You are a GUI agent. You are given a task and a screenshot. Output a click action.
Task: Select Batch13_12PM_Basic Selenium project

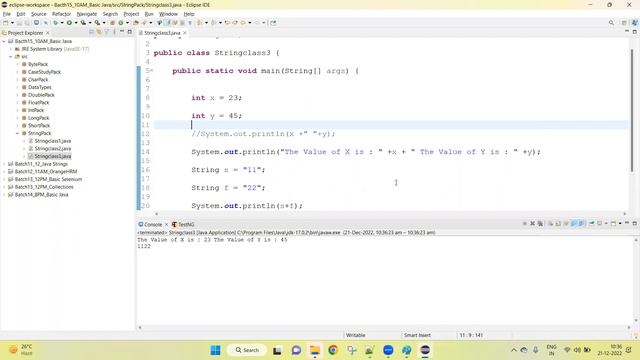(x=48, y=179)
